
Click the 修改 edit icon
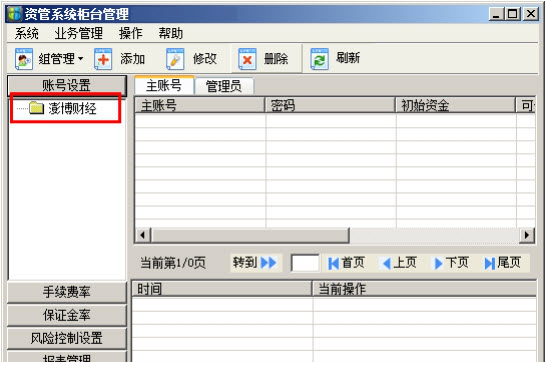[x=175, y=59]
